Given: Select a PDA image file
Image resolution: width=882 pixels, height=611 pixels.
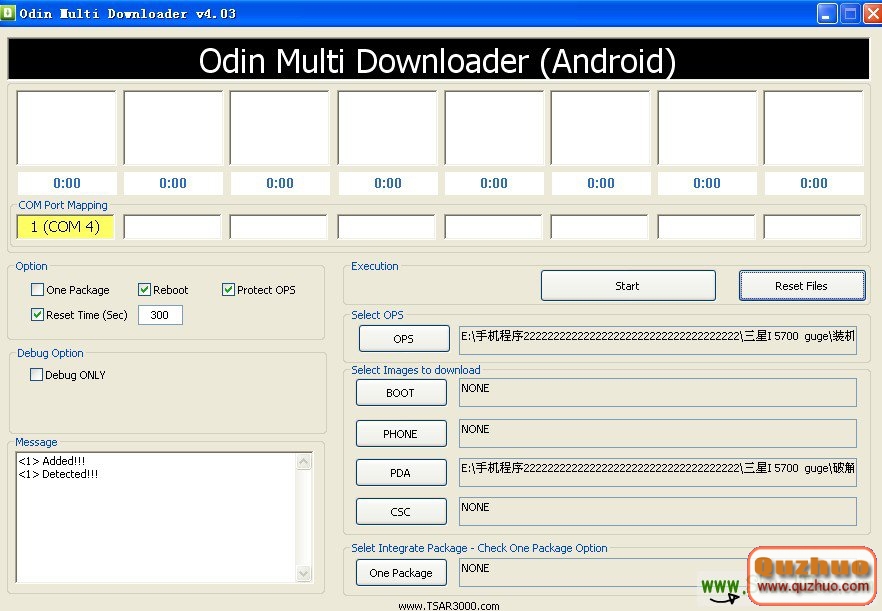Looking at the screenshot, I should [x=401, y=473].
